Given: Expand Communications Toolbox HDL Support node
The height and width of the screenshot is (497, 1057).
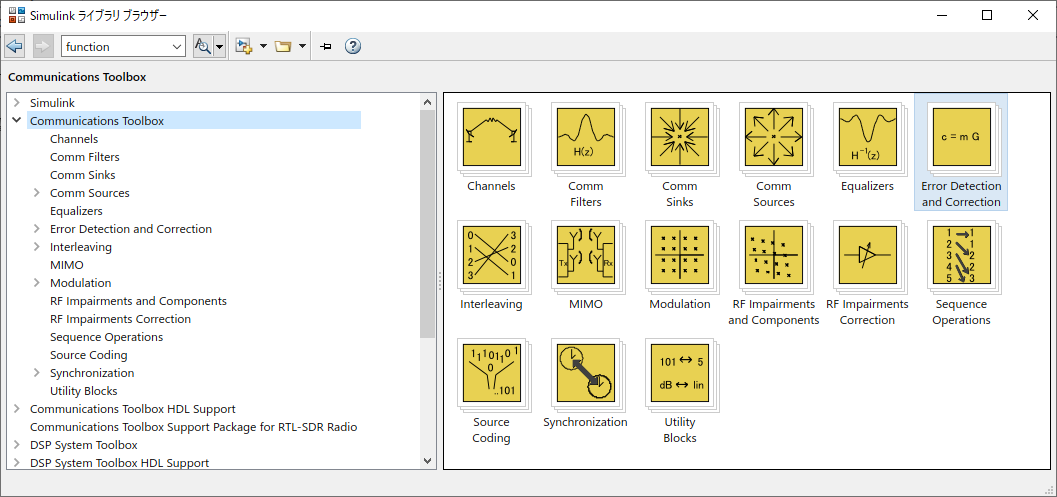Looking at the screenshot, I should [16, 409].
